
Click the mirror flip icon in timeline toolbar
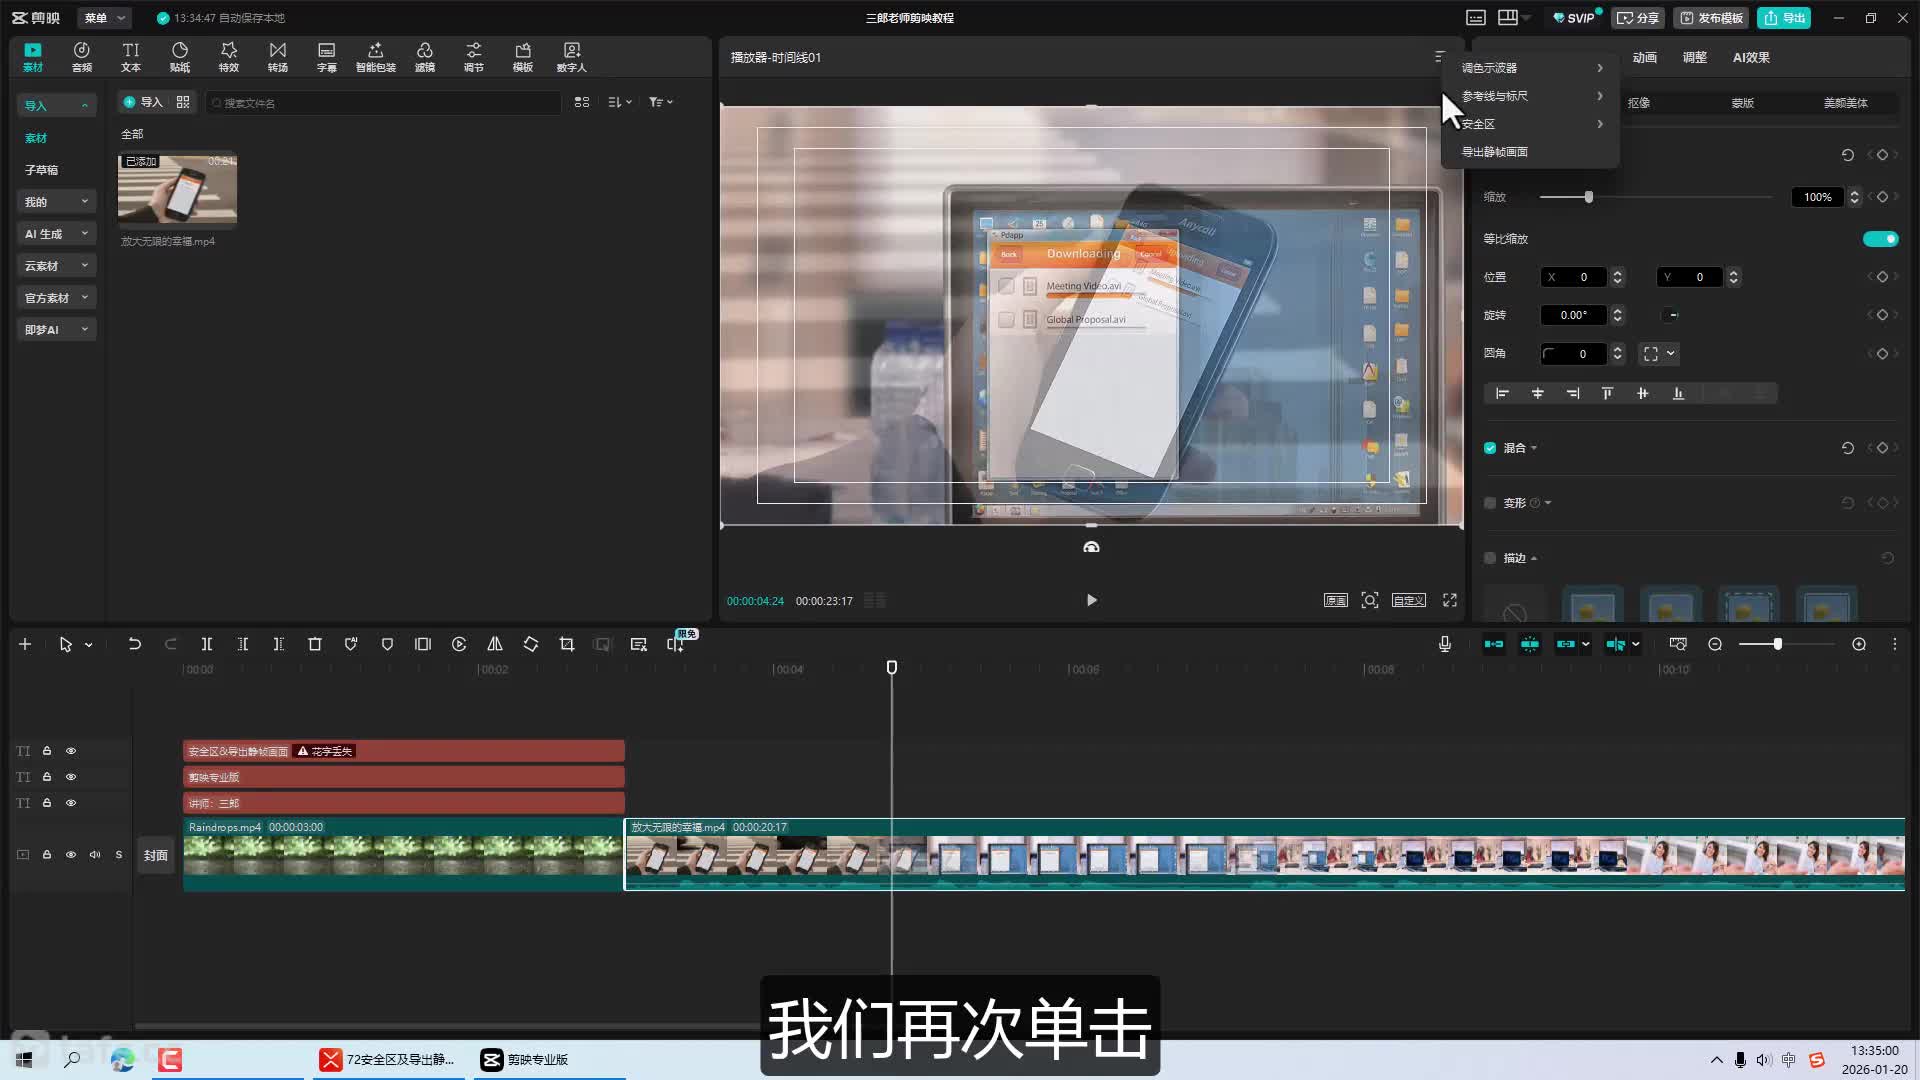pyautogui.click(x=495, y=645)
